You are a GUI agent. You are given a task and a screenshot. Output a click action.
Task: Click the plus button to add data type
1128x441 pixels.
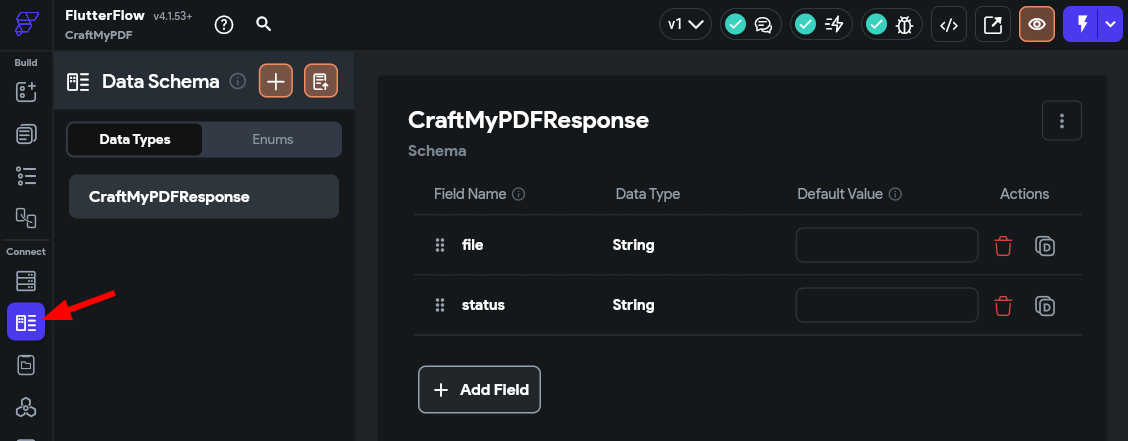pos(276,81)
